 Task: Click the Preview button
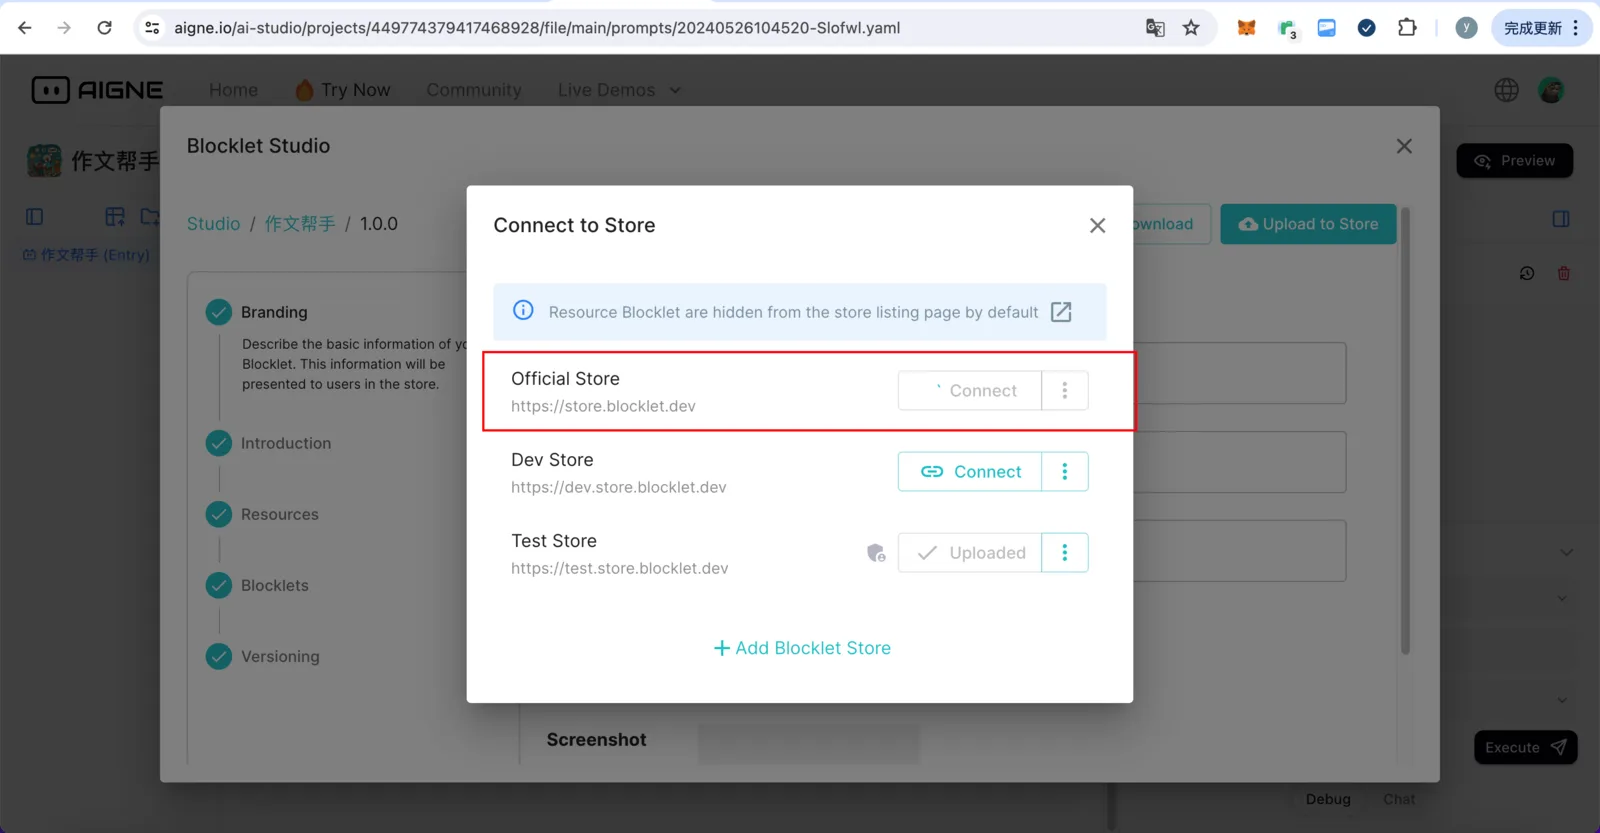point(1514,161)
